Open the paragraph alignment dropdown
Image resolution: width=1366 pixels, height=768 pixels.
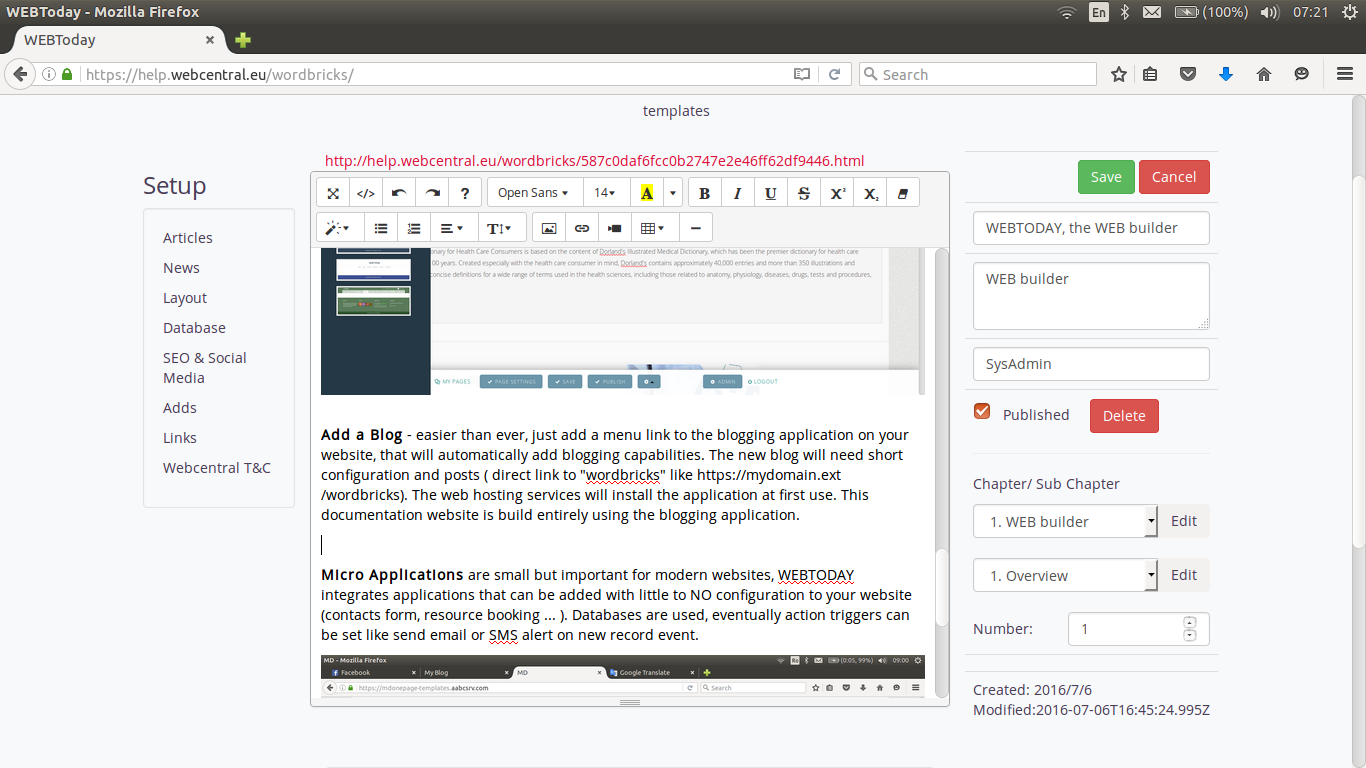click(x=452, y=228)
